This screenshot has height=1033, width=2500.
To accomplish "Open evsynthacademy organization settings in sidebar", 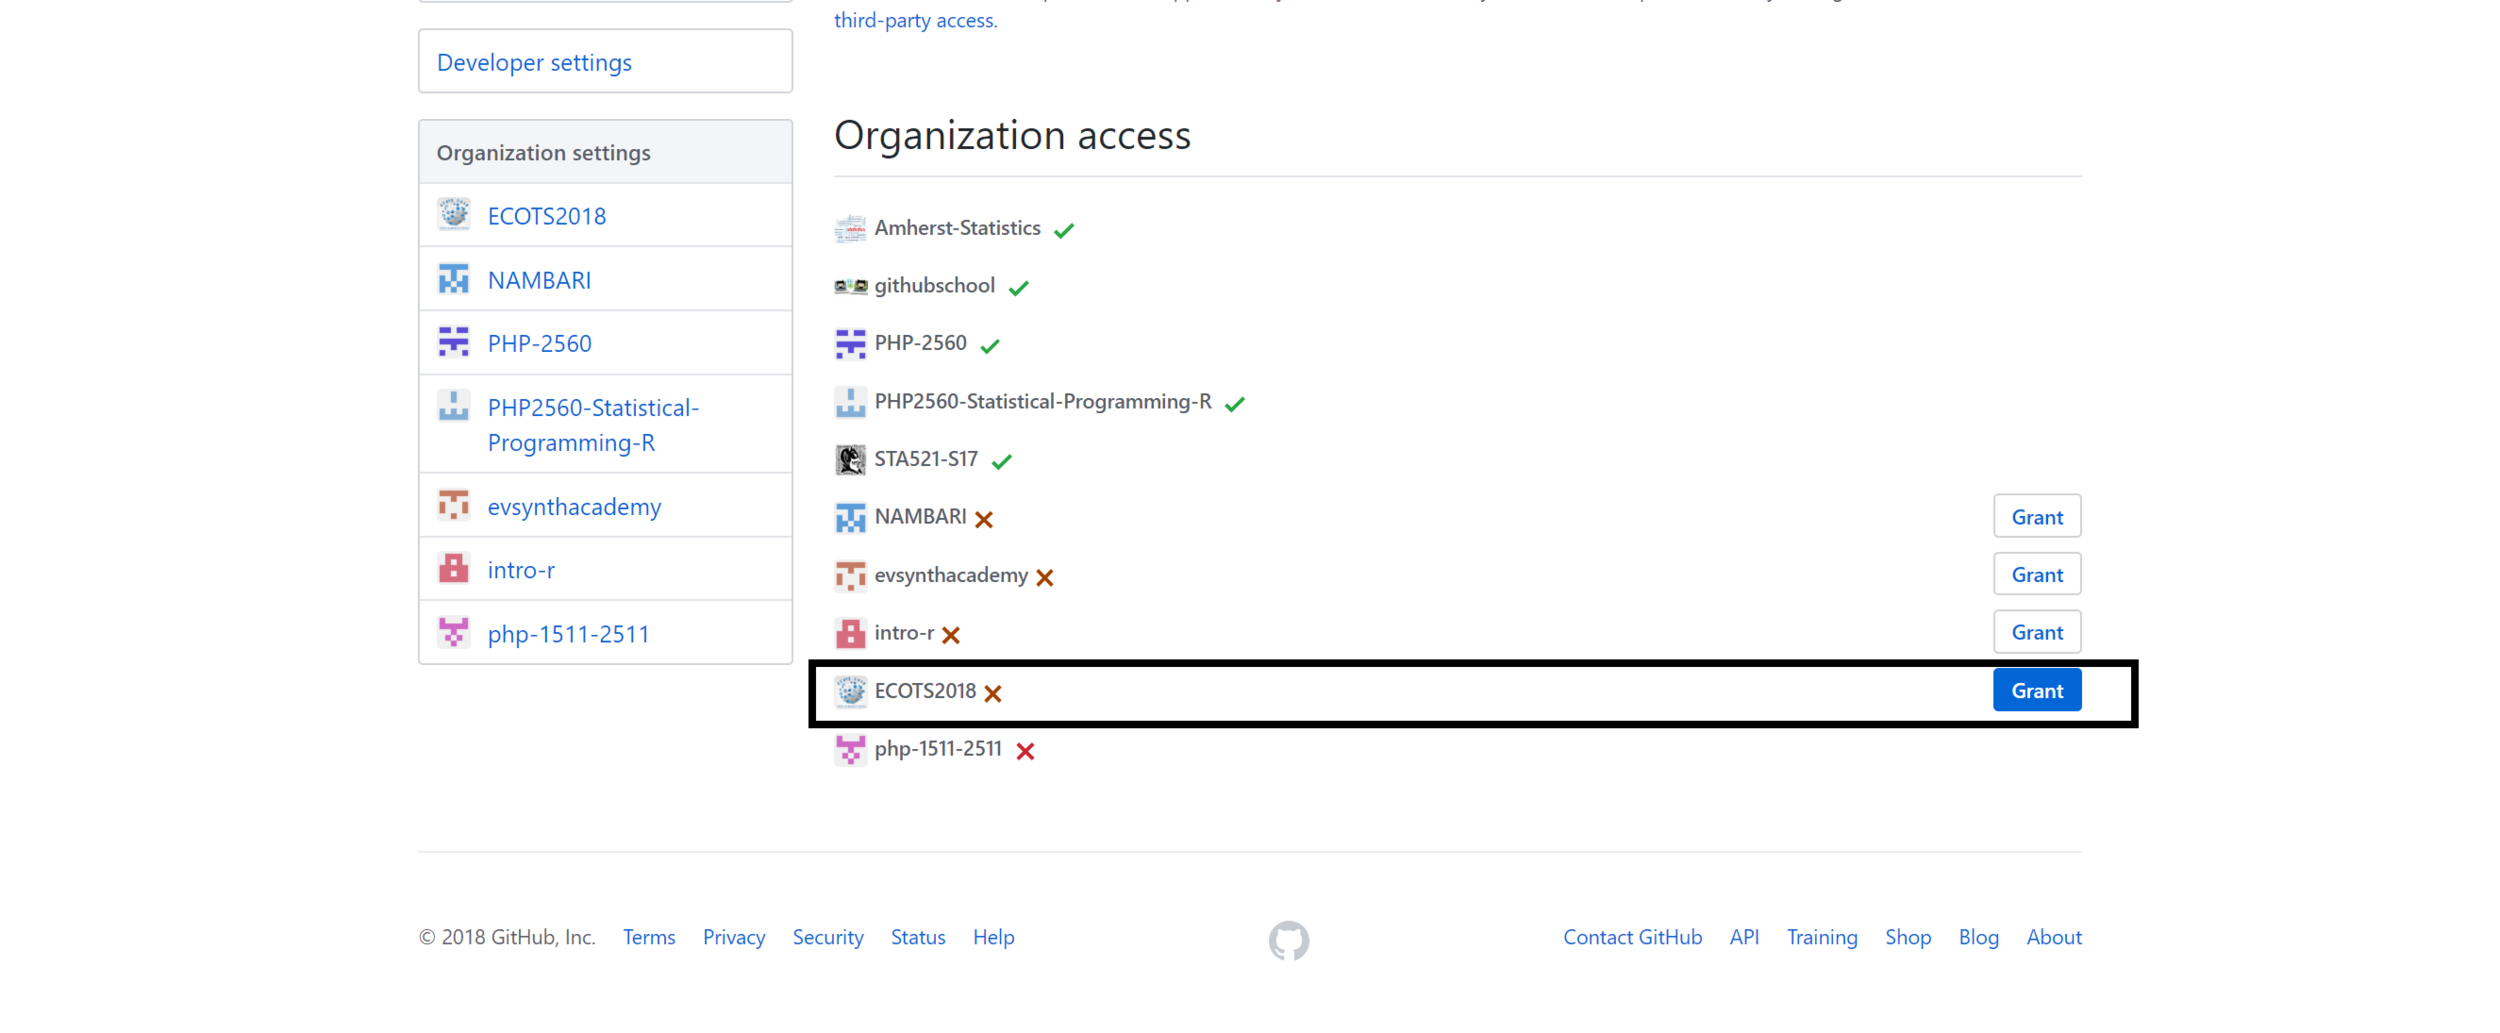I will coord(574,507).
